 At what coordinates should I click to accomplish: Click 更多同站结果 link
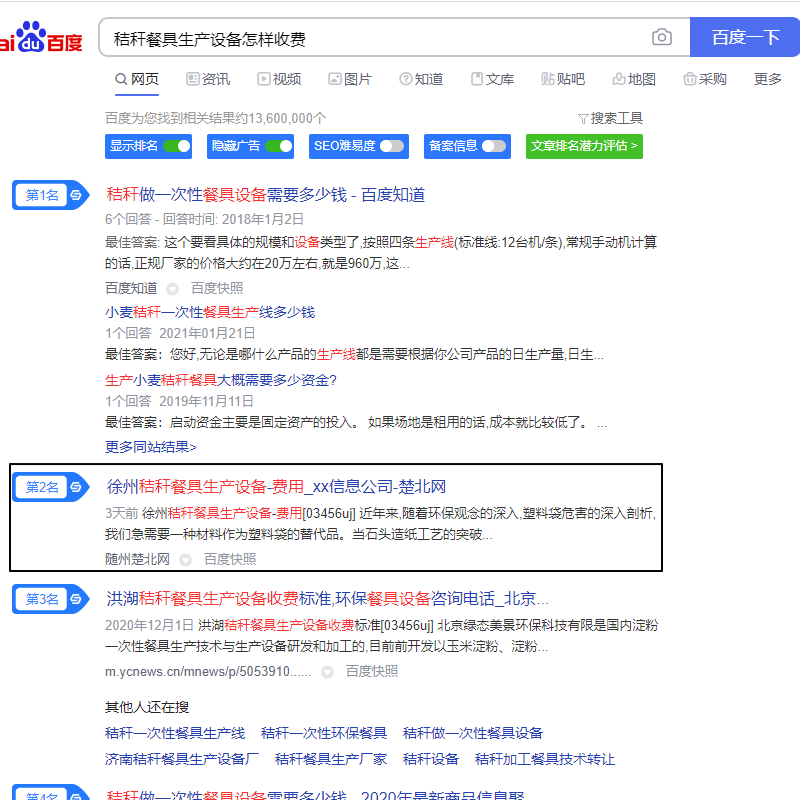151,447
